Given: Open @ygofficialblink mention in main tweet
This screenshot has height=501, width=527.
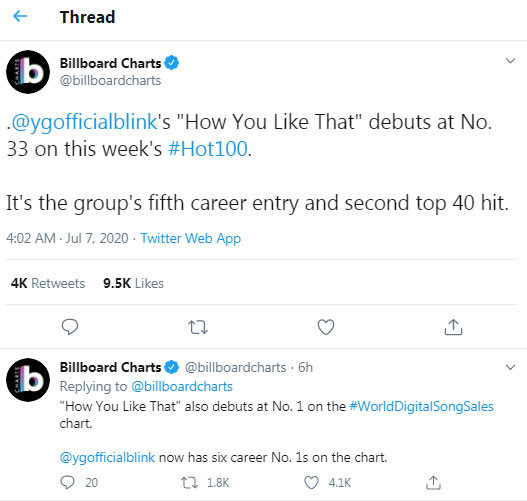Looking at the screenshot, I should click(x=84, y=122).
